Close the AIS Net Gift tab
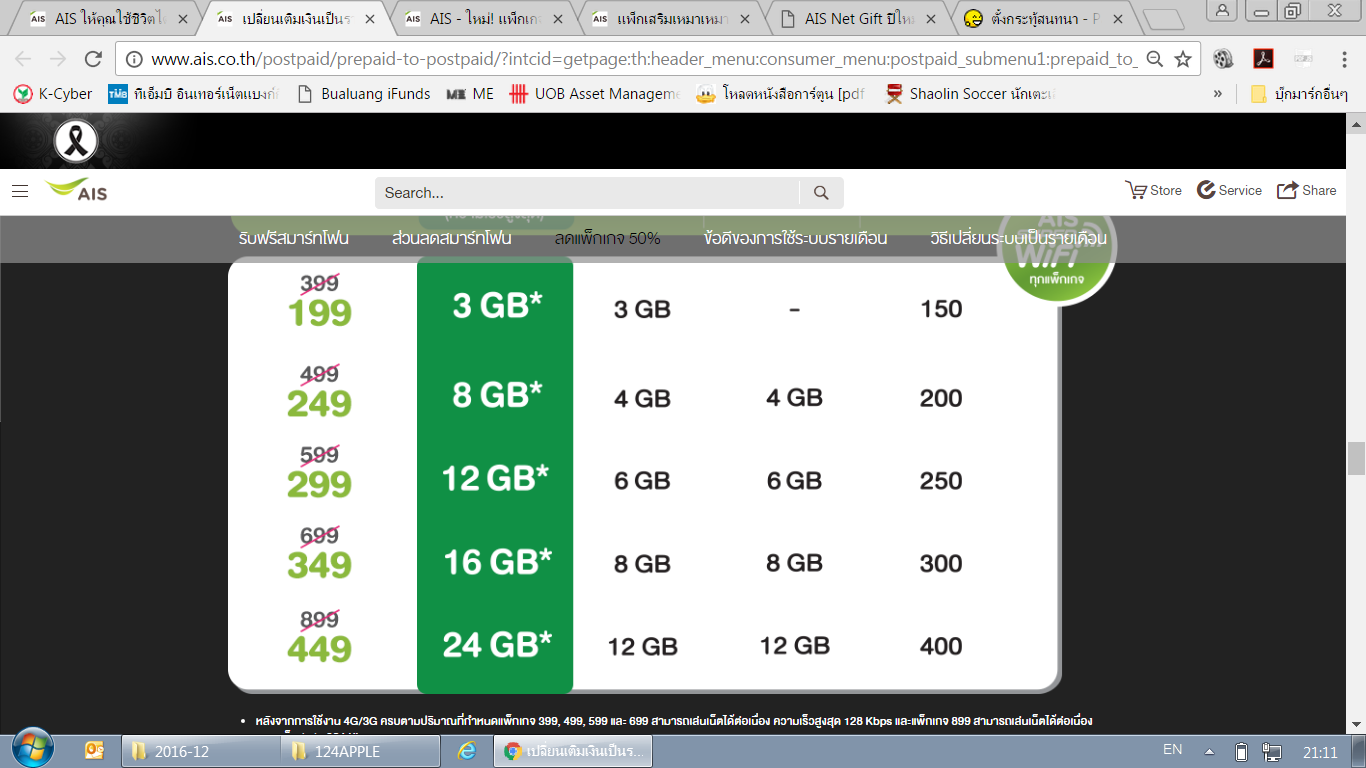Screen dimensions: 1366x768 932,19
